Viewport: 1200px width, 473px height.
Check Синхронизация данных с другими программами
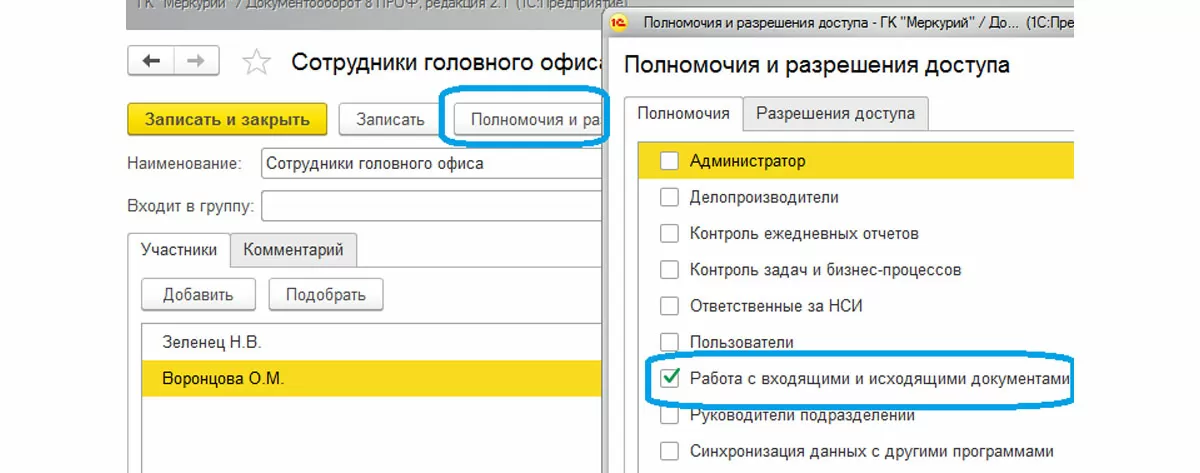669,450
